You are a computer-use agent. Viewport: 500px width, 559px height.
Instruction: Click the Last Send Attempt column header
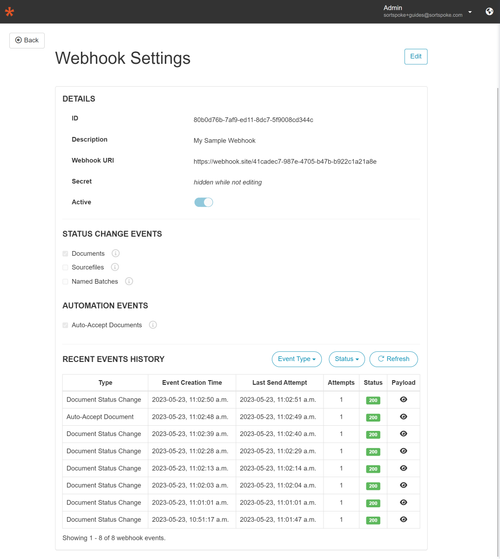pos(280,383)
